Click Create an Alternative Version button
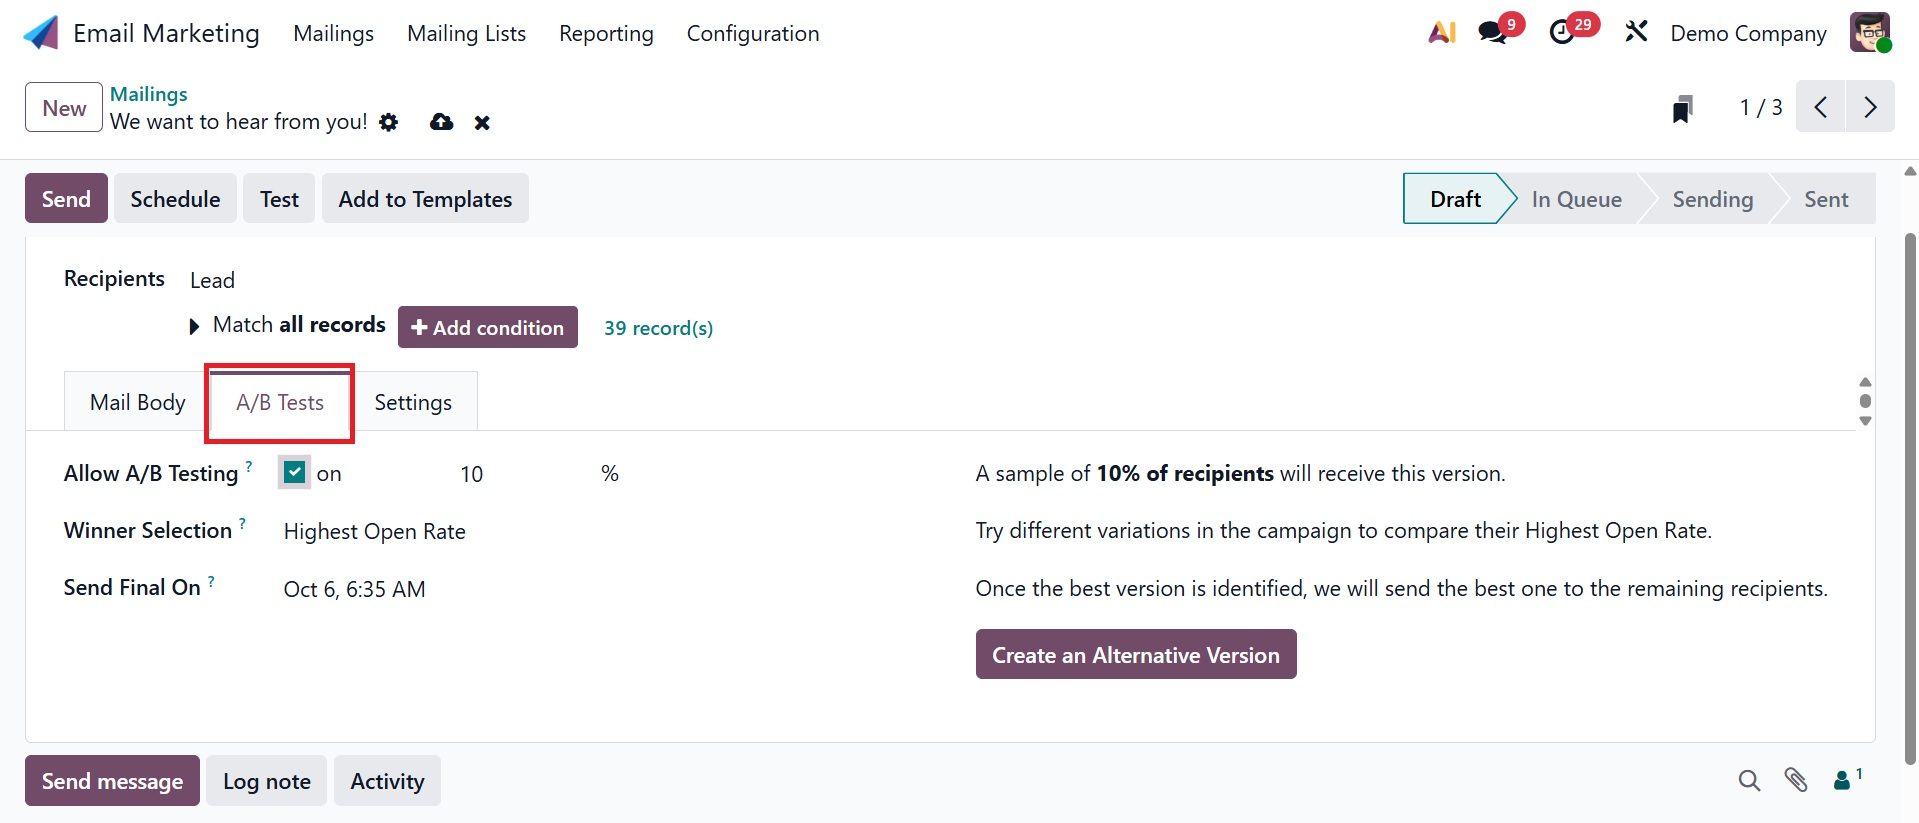This screenshot has width=1919, height=823. click(x=1135, y=655)
